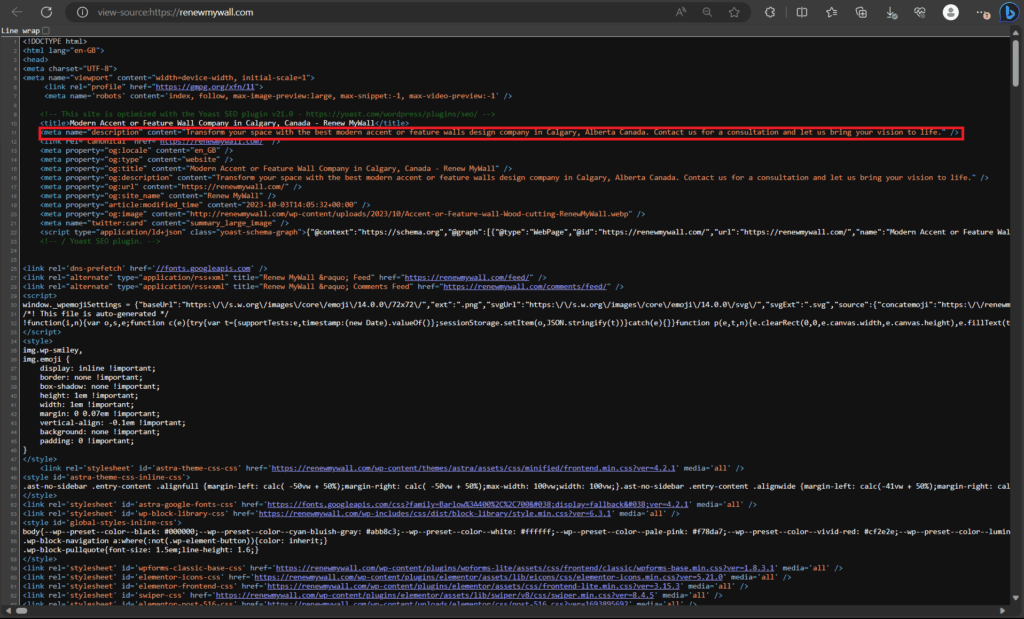Click vertical scrollbar down arrow
This screenshot has height=619, width=1024.
coord(1016,597)
